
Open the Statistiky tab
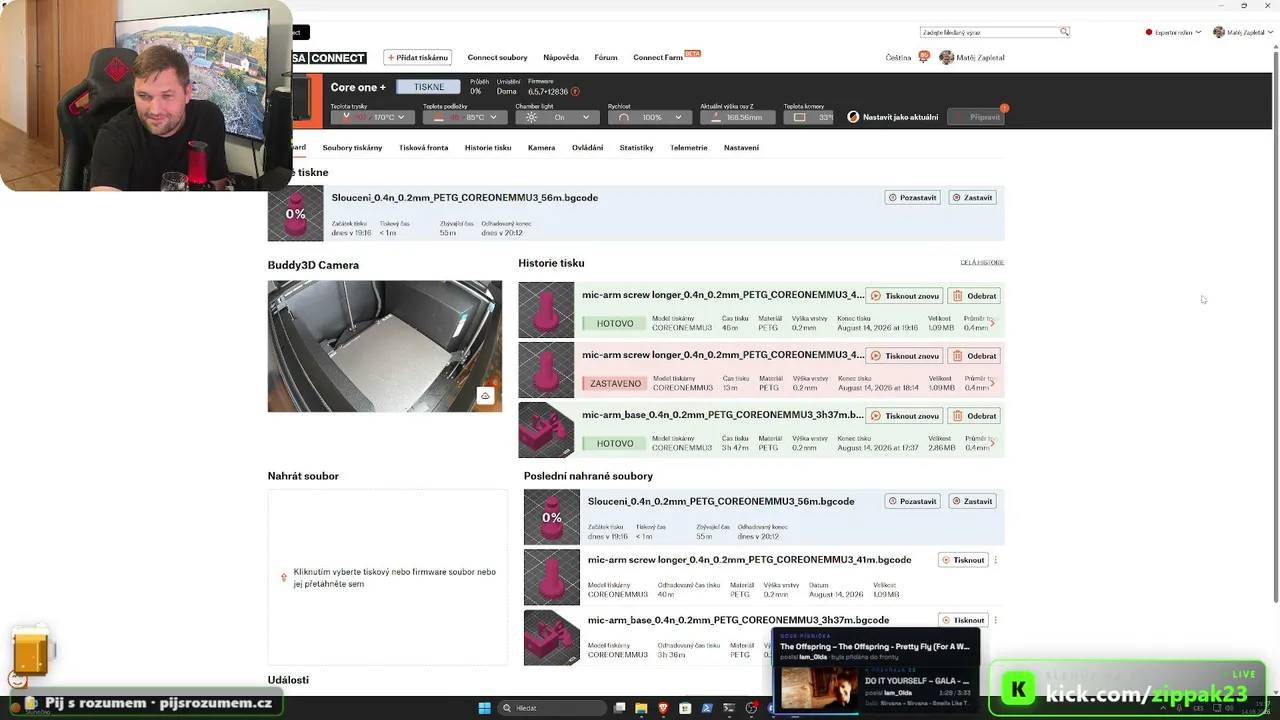click(636, 148)
